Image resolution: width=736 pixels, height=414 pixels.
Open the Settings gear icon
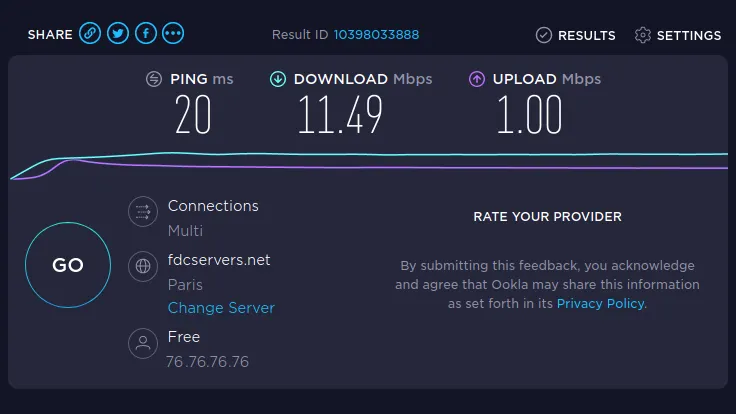(x=643, y=35)
